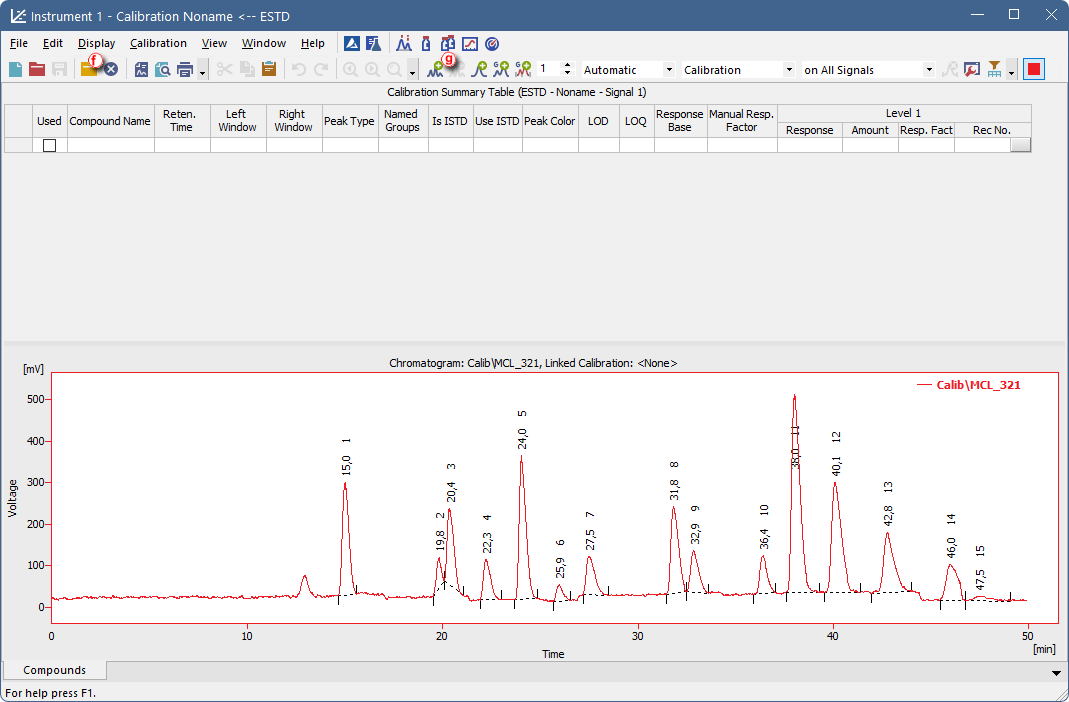This screenshot has height=702, width=1069.
Task: Open the on All Signals dropdown
Action: pyautogui.click(x=929, y=70)
